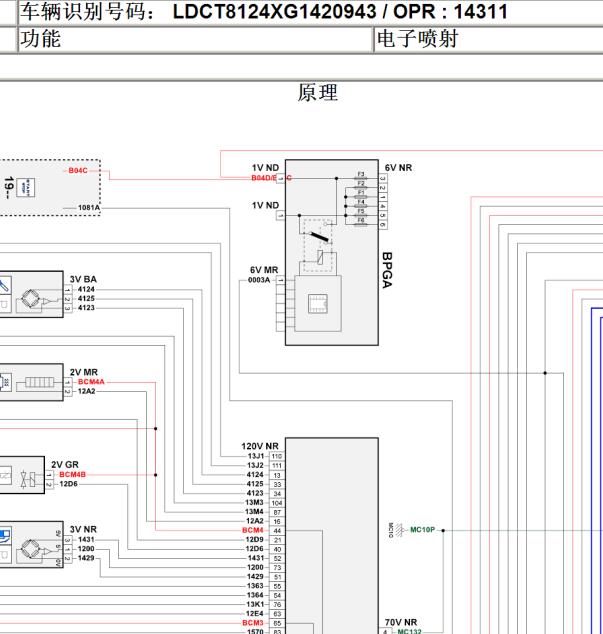
Task: Click the START/STOP switch symbol
Action: click(25, 188)
